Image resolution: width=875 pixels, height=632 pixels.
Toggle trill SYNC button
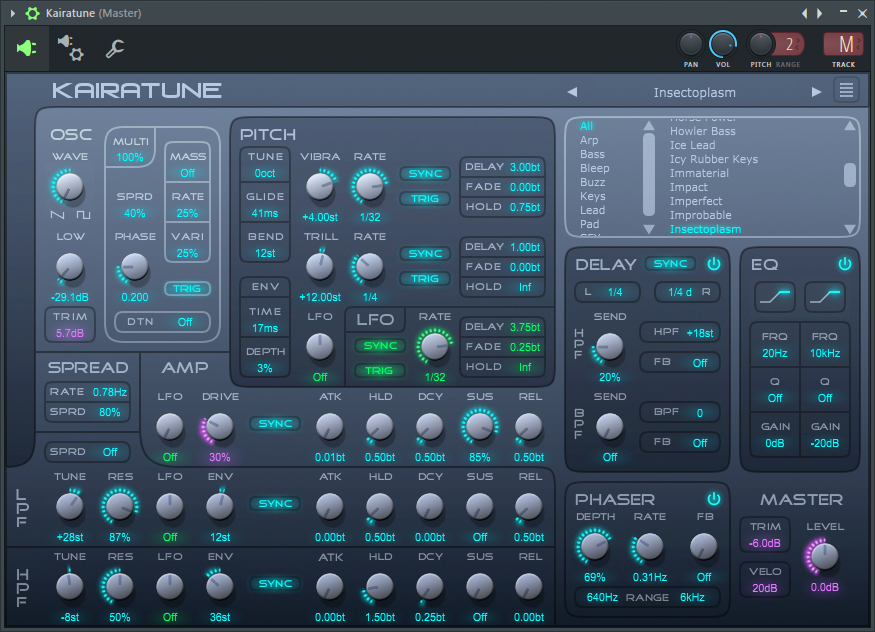pyautogui.click(x=425, y=253)
